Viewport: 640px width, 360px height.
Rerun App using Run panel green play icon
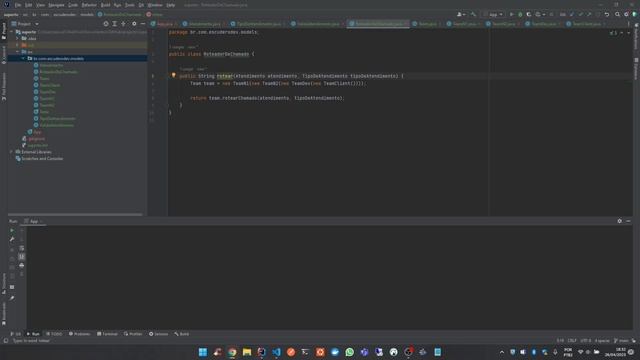pos(12,230)
